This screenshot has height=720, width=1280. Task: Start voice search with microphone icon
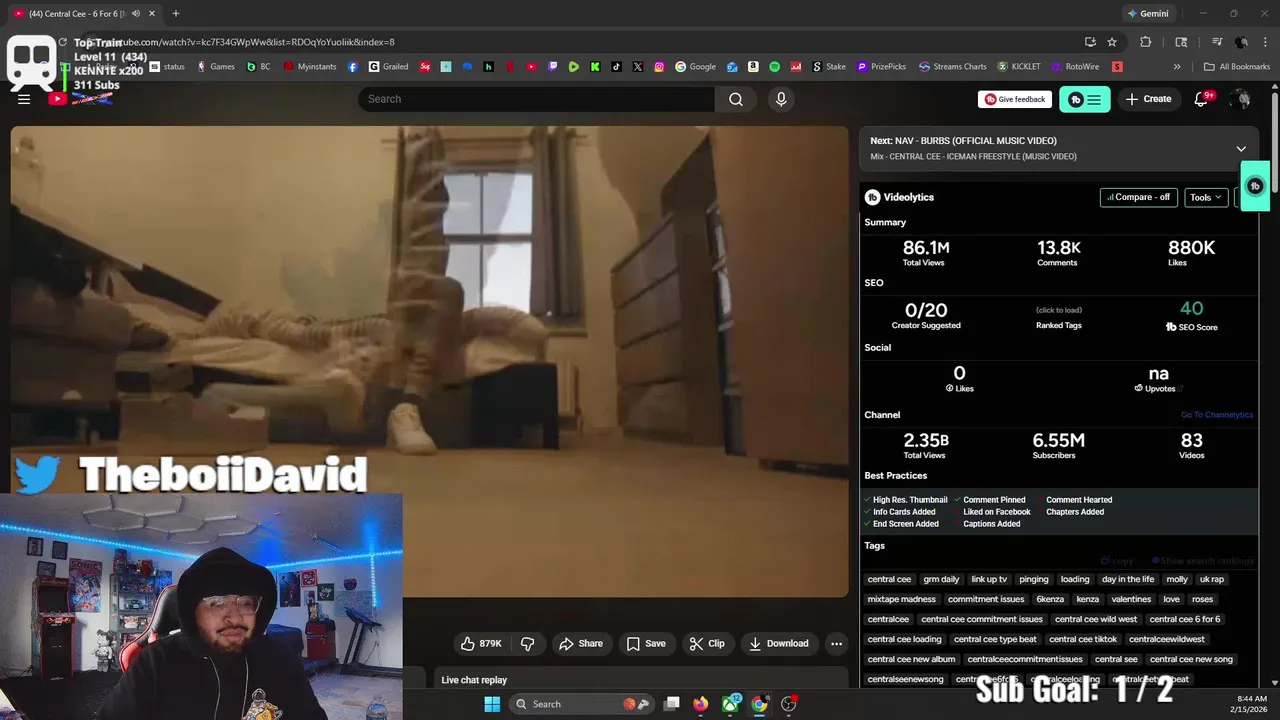coord(781,99)
